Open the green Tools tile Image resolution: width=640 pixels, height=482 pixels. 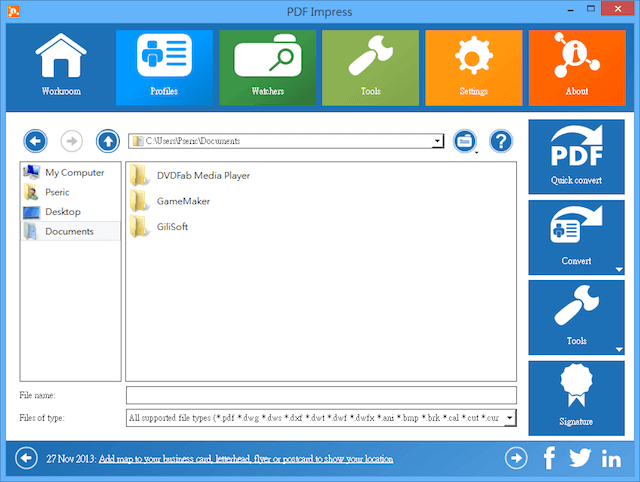pyautogui.click(x=370, y=68)
